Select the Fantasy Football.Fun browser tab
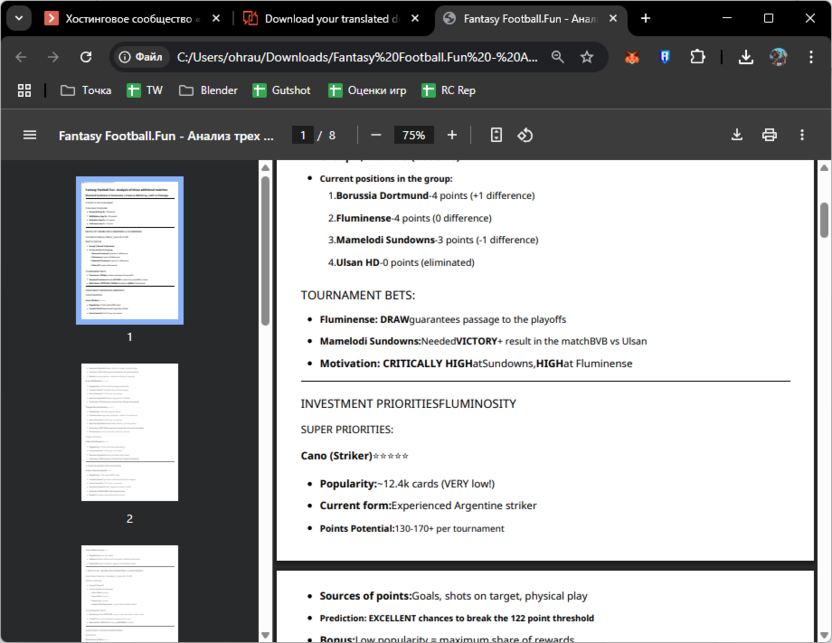832x643 pixels. [x=523, y=19]
